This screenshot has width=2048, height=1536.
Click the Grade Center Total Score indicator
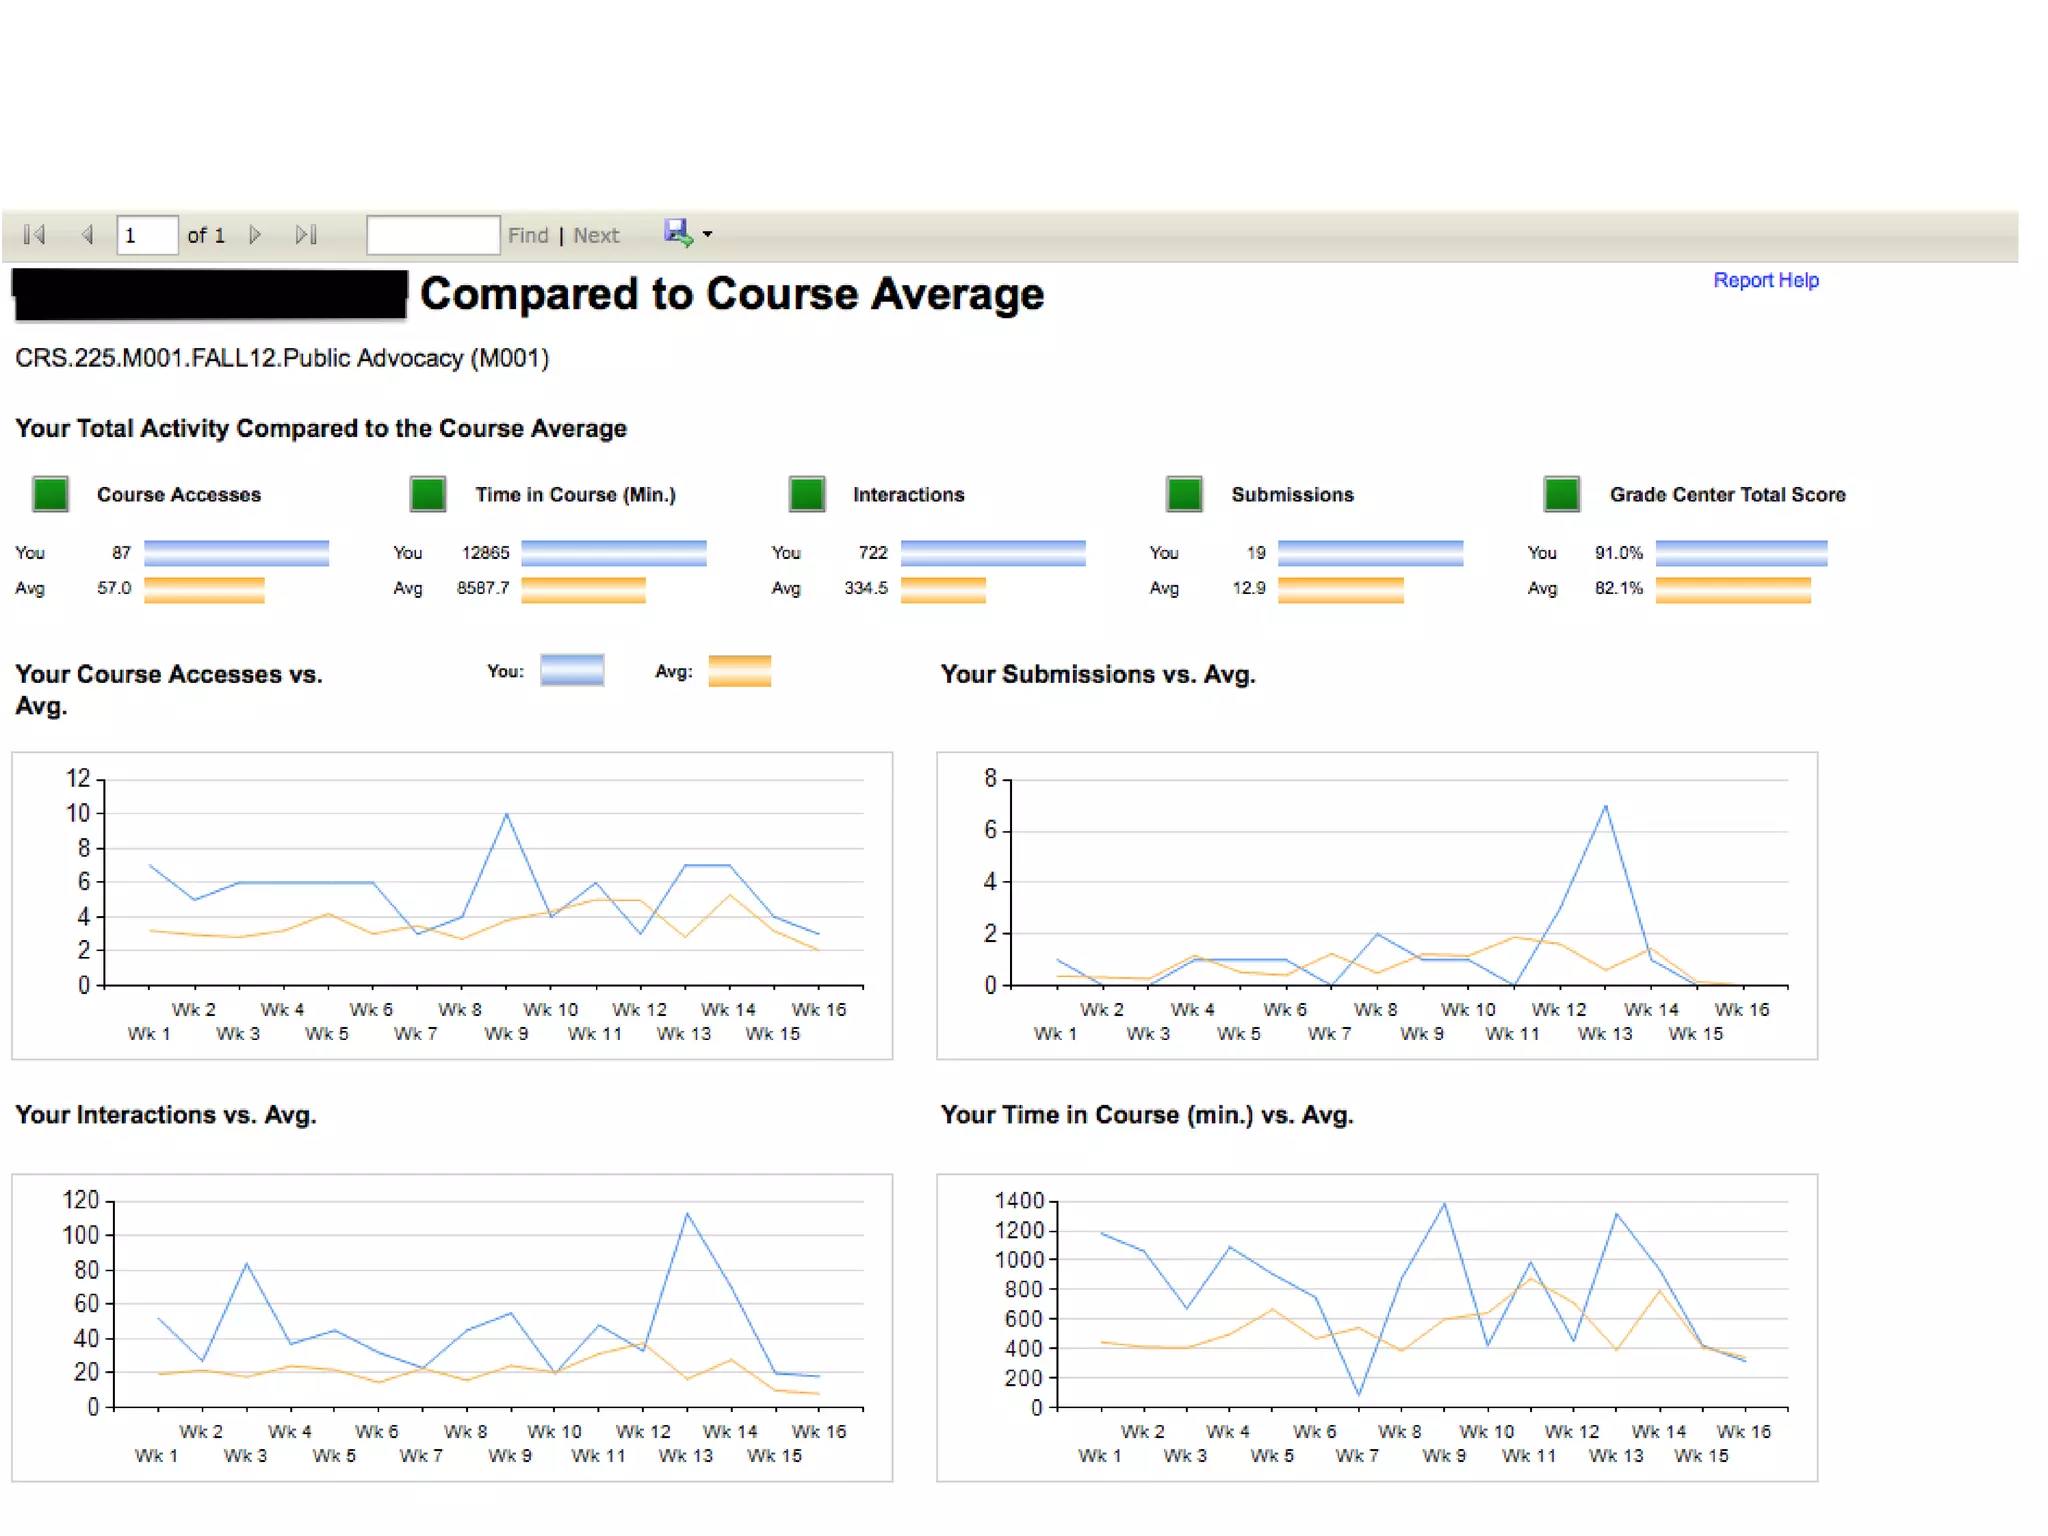click(x=1561, y=494)
